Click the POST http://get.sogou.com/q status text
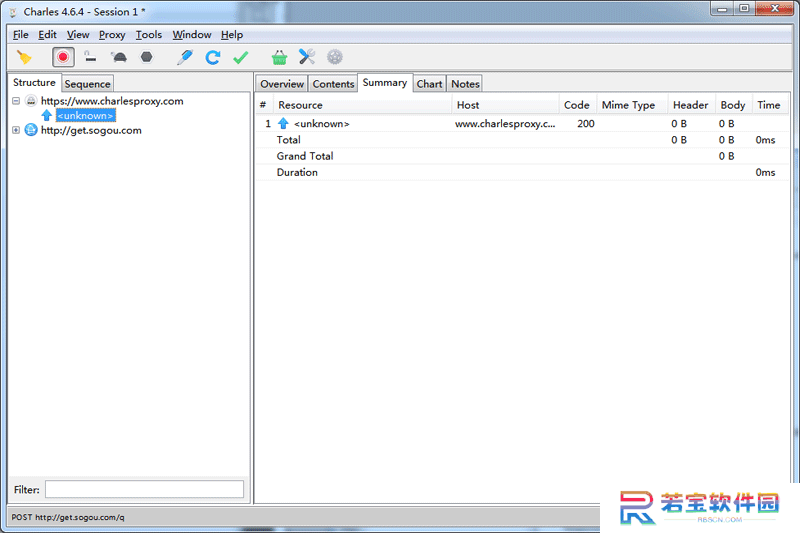Viewport: 800px width, 533px height. point(67,517)
